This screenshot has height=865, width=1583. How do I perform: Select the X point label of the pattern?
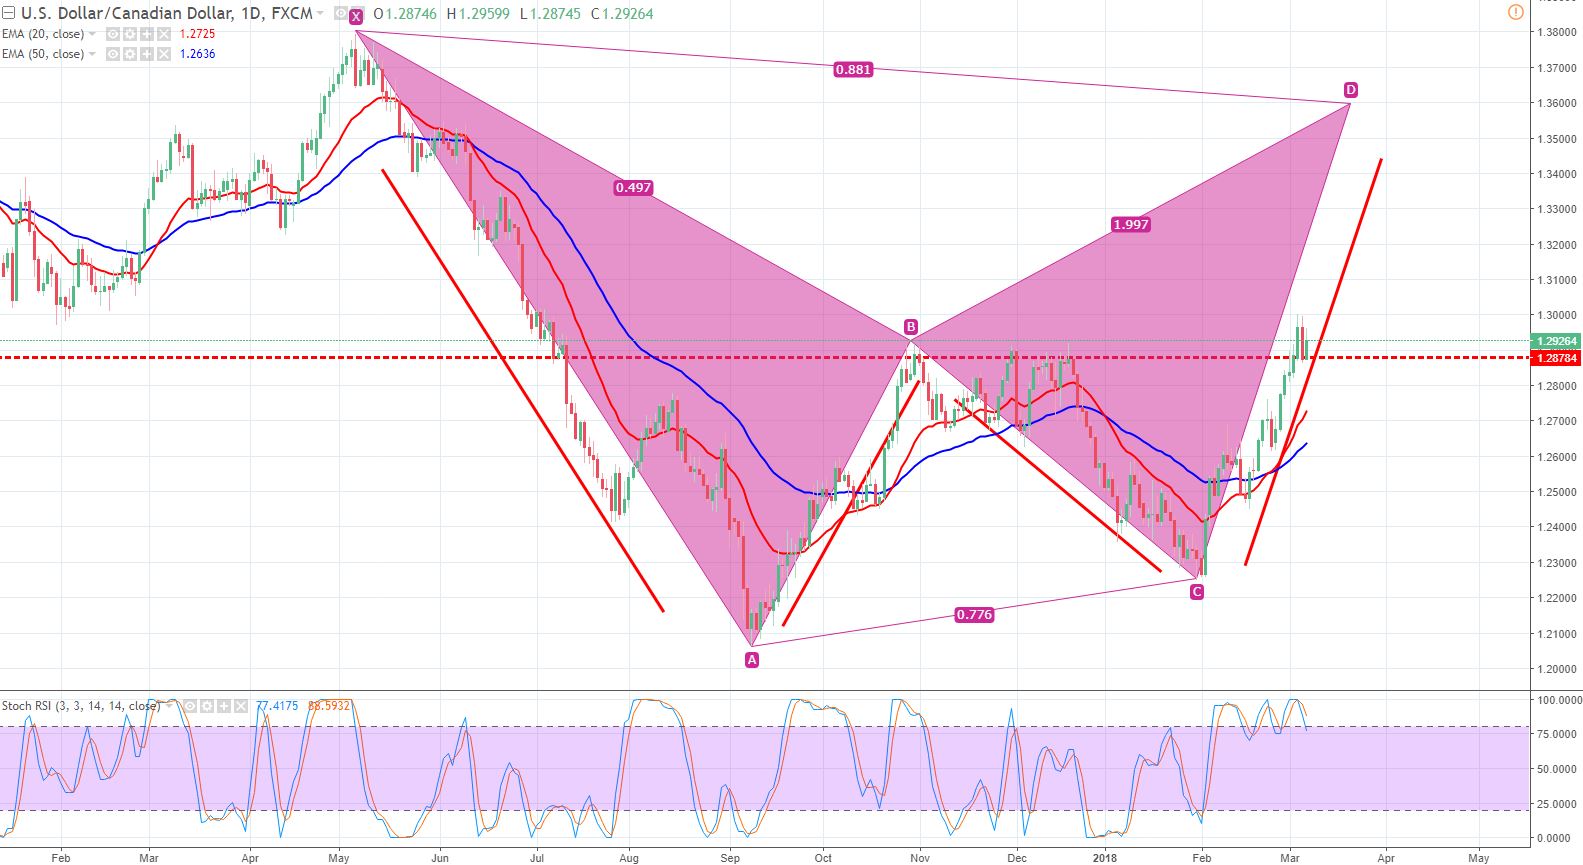coord(356,16)
